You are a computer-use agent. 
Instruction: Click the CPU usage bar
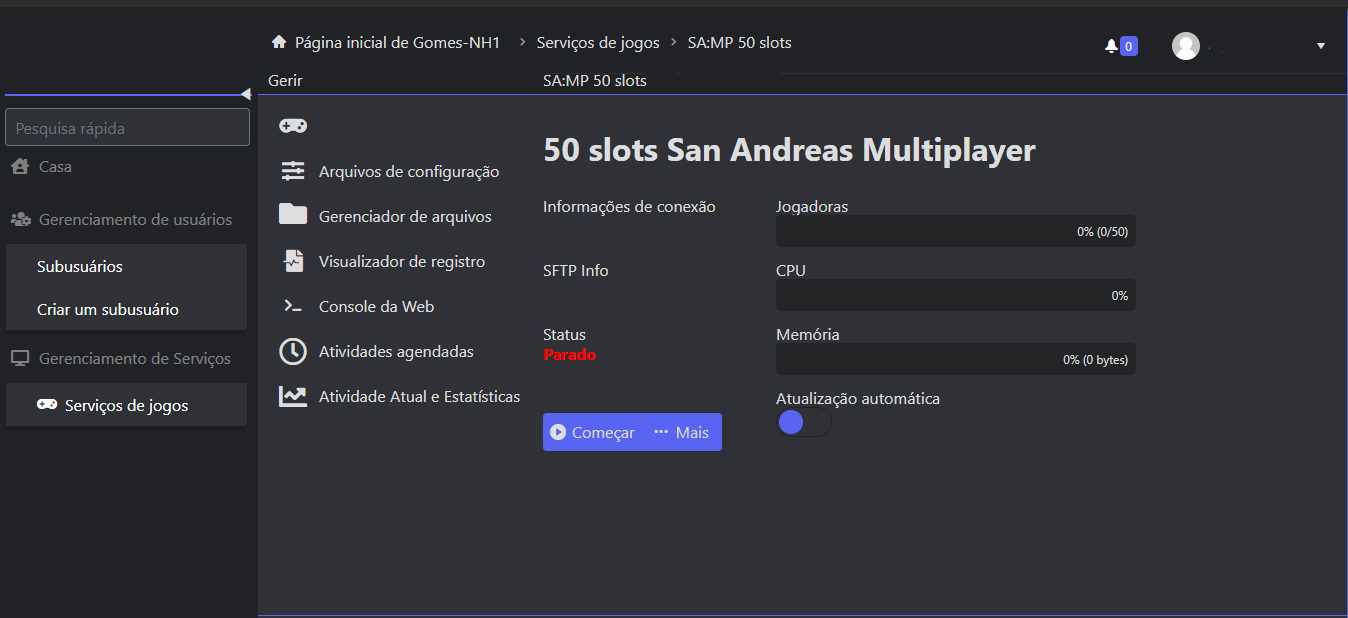point(956,295)
